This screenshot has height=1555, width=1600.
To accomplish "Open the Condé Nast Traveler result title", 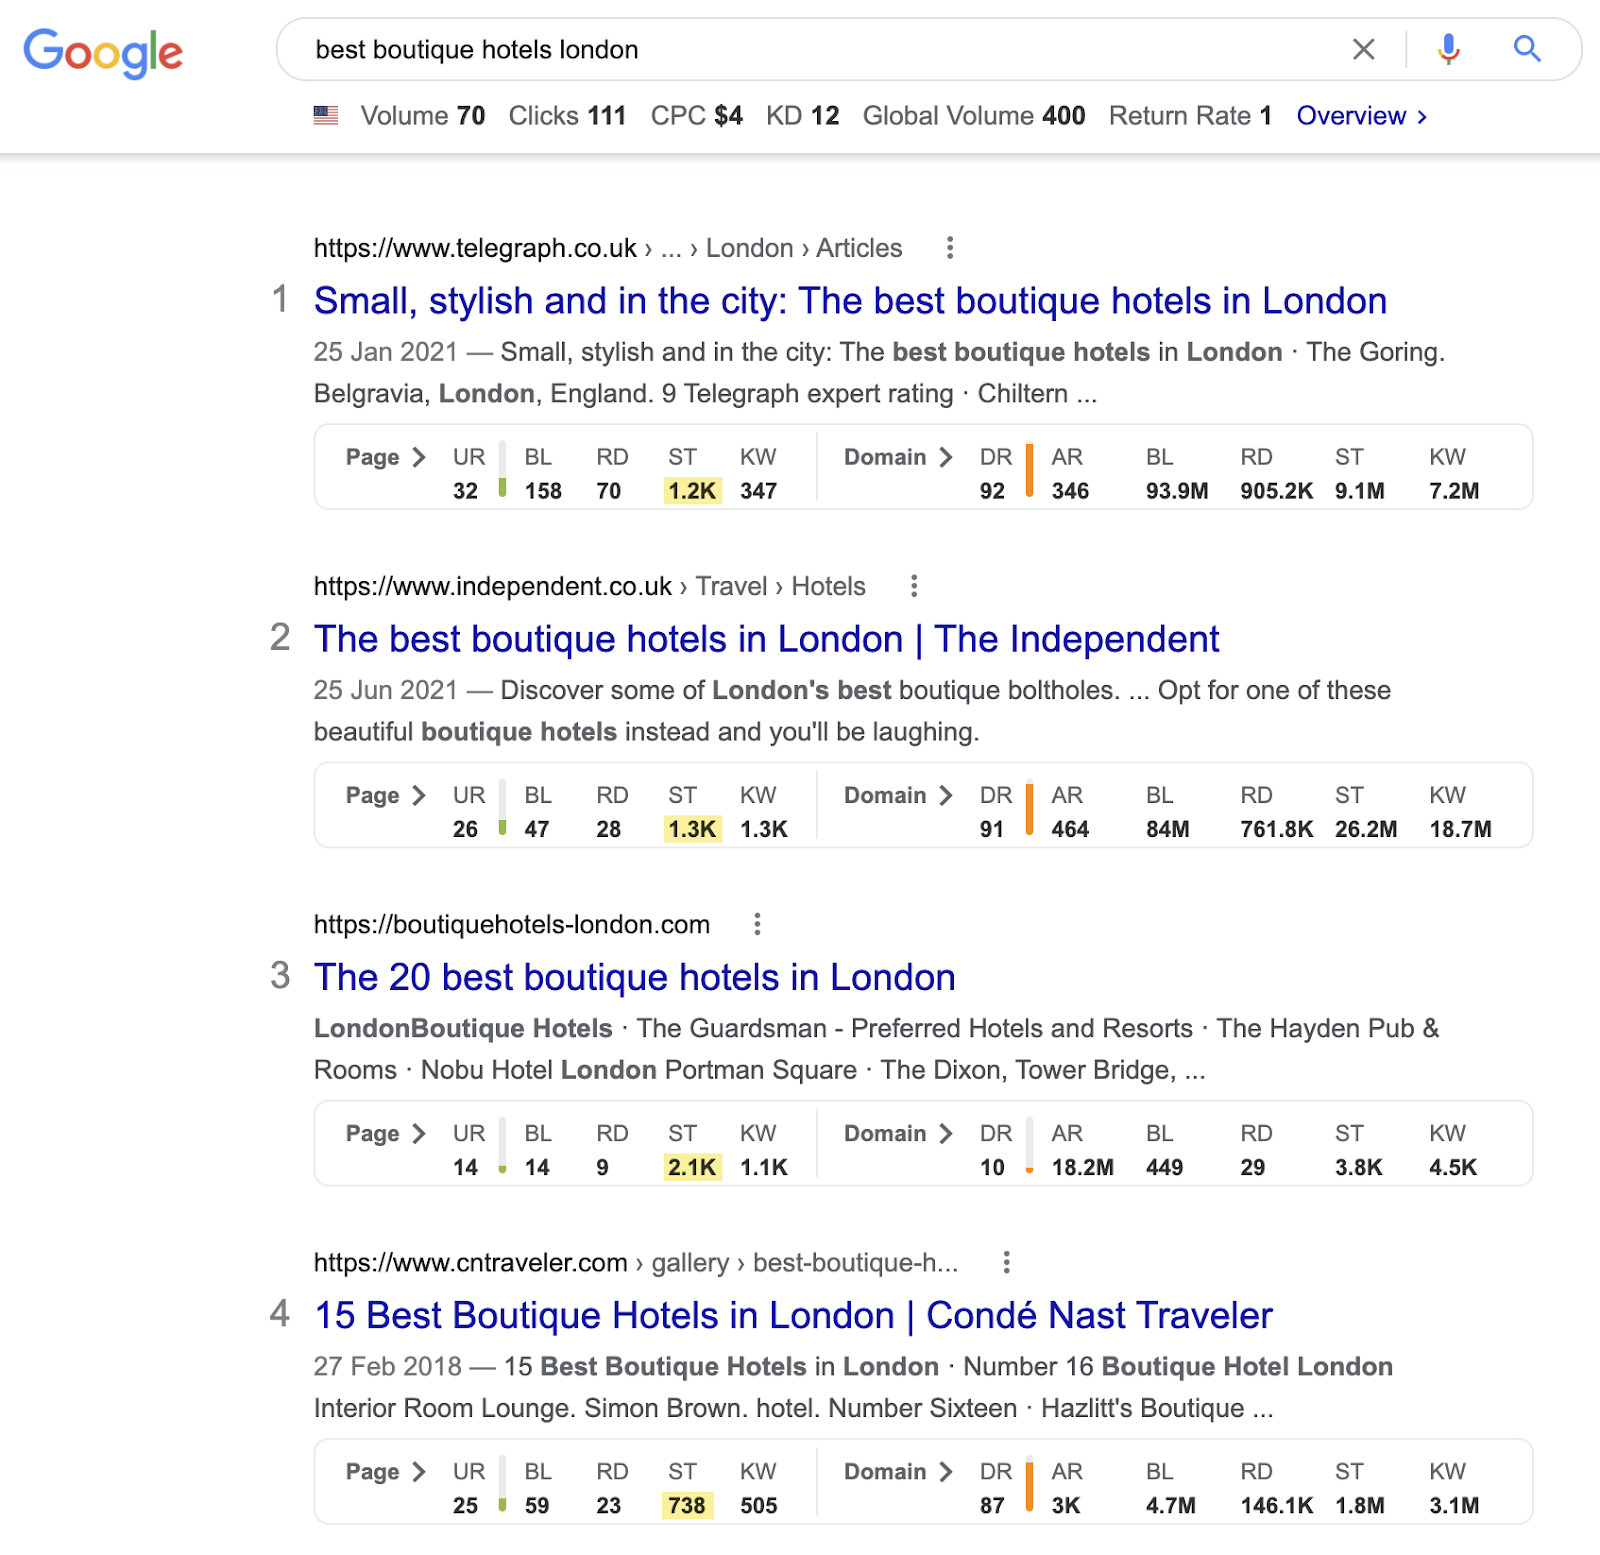I will [793, 1315].
